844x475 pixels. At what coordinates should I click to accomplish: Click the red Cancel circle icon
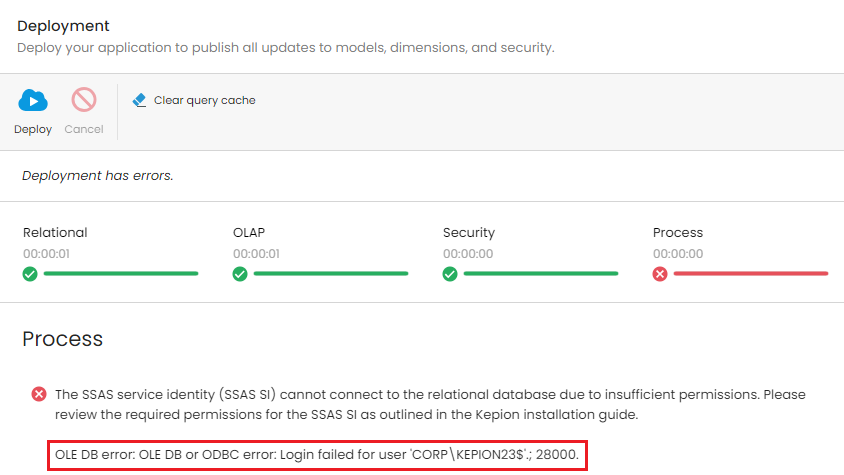pyautogui.click(x=84, y=100)
